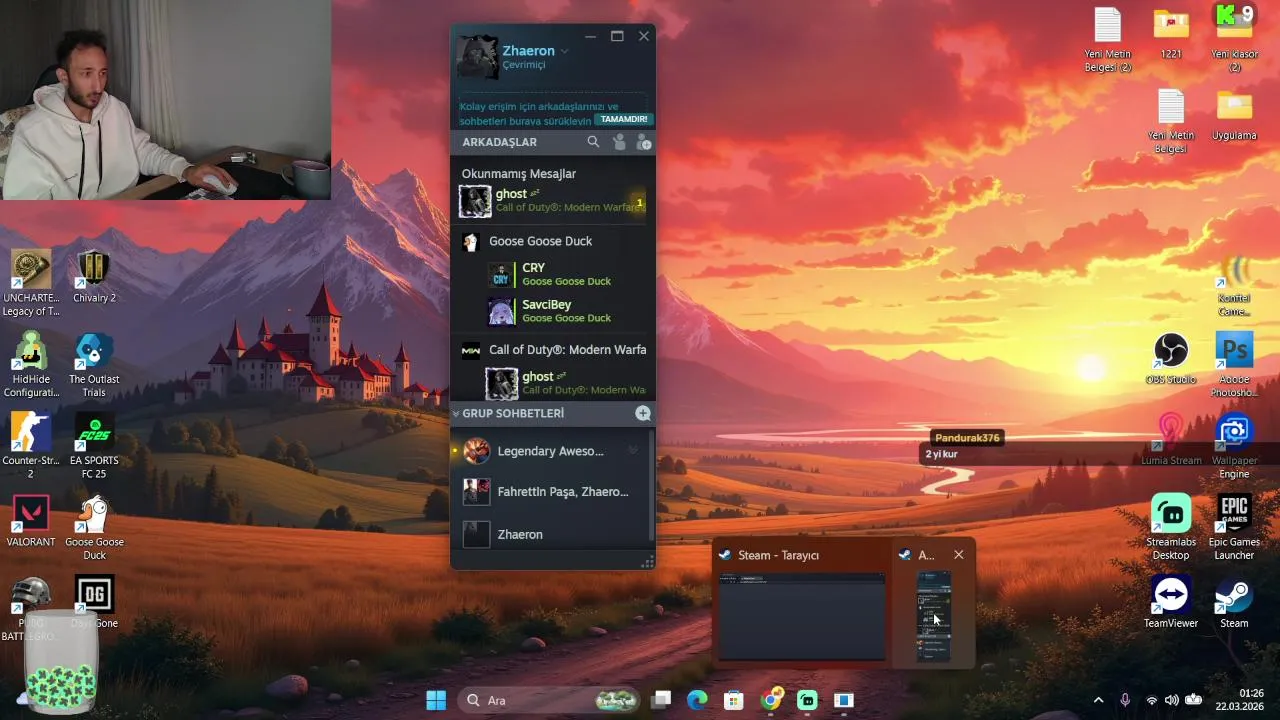Select The Outlast Trials icon

click(94, 365)
